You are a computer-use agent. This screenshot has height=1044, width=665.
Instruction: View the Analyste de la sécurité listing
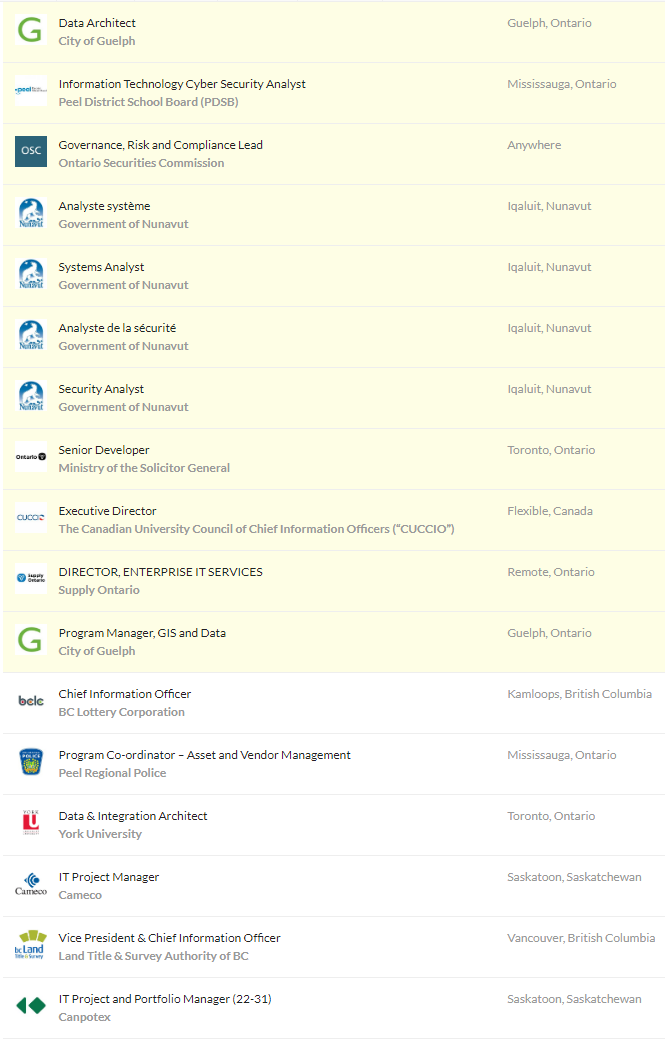pos(117,328)
